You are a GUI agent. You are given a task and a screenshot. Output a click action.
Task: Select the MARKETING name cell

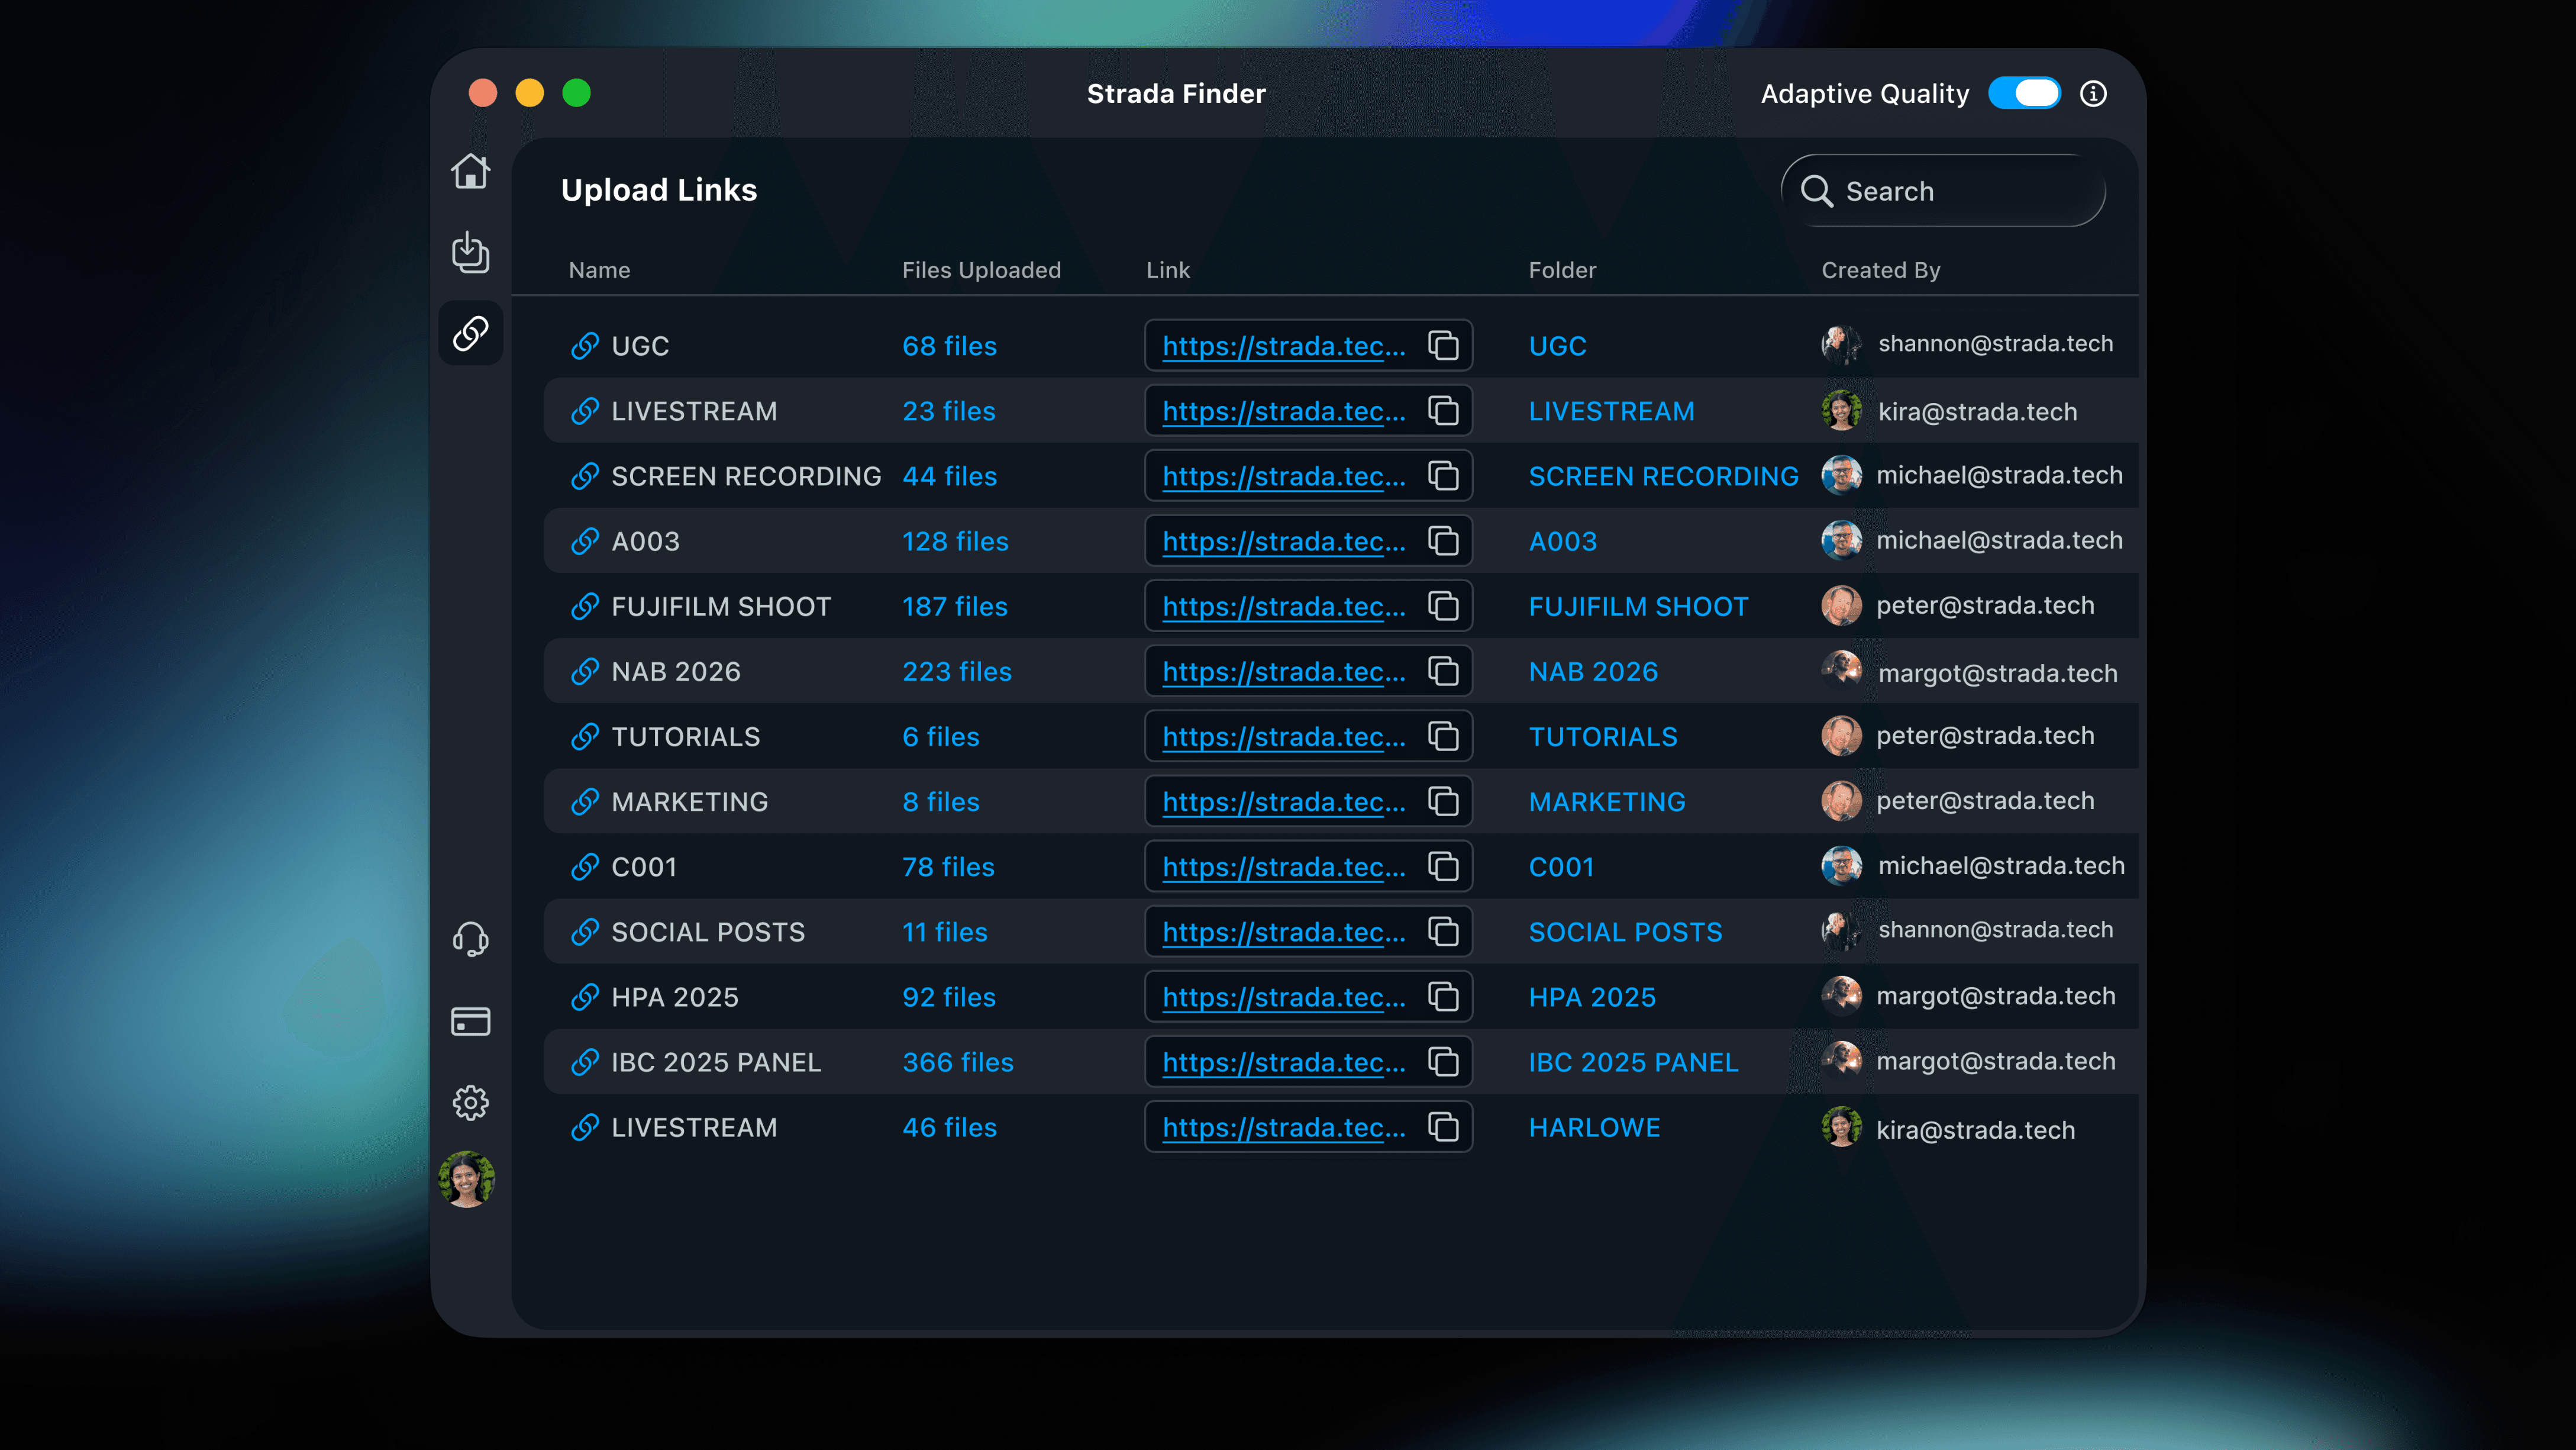click(690, 802)
